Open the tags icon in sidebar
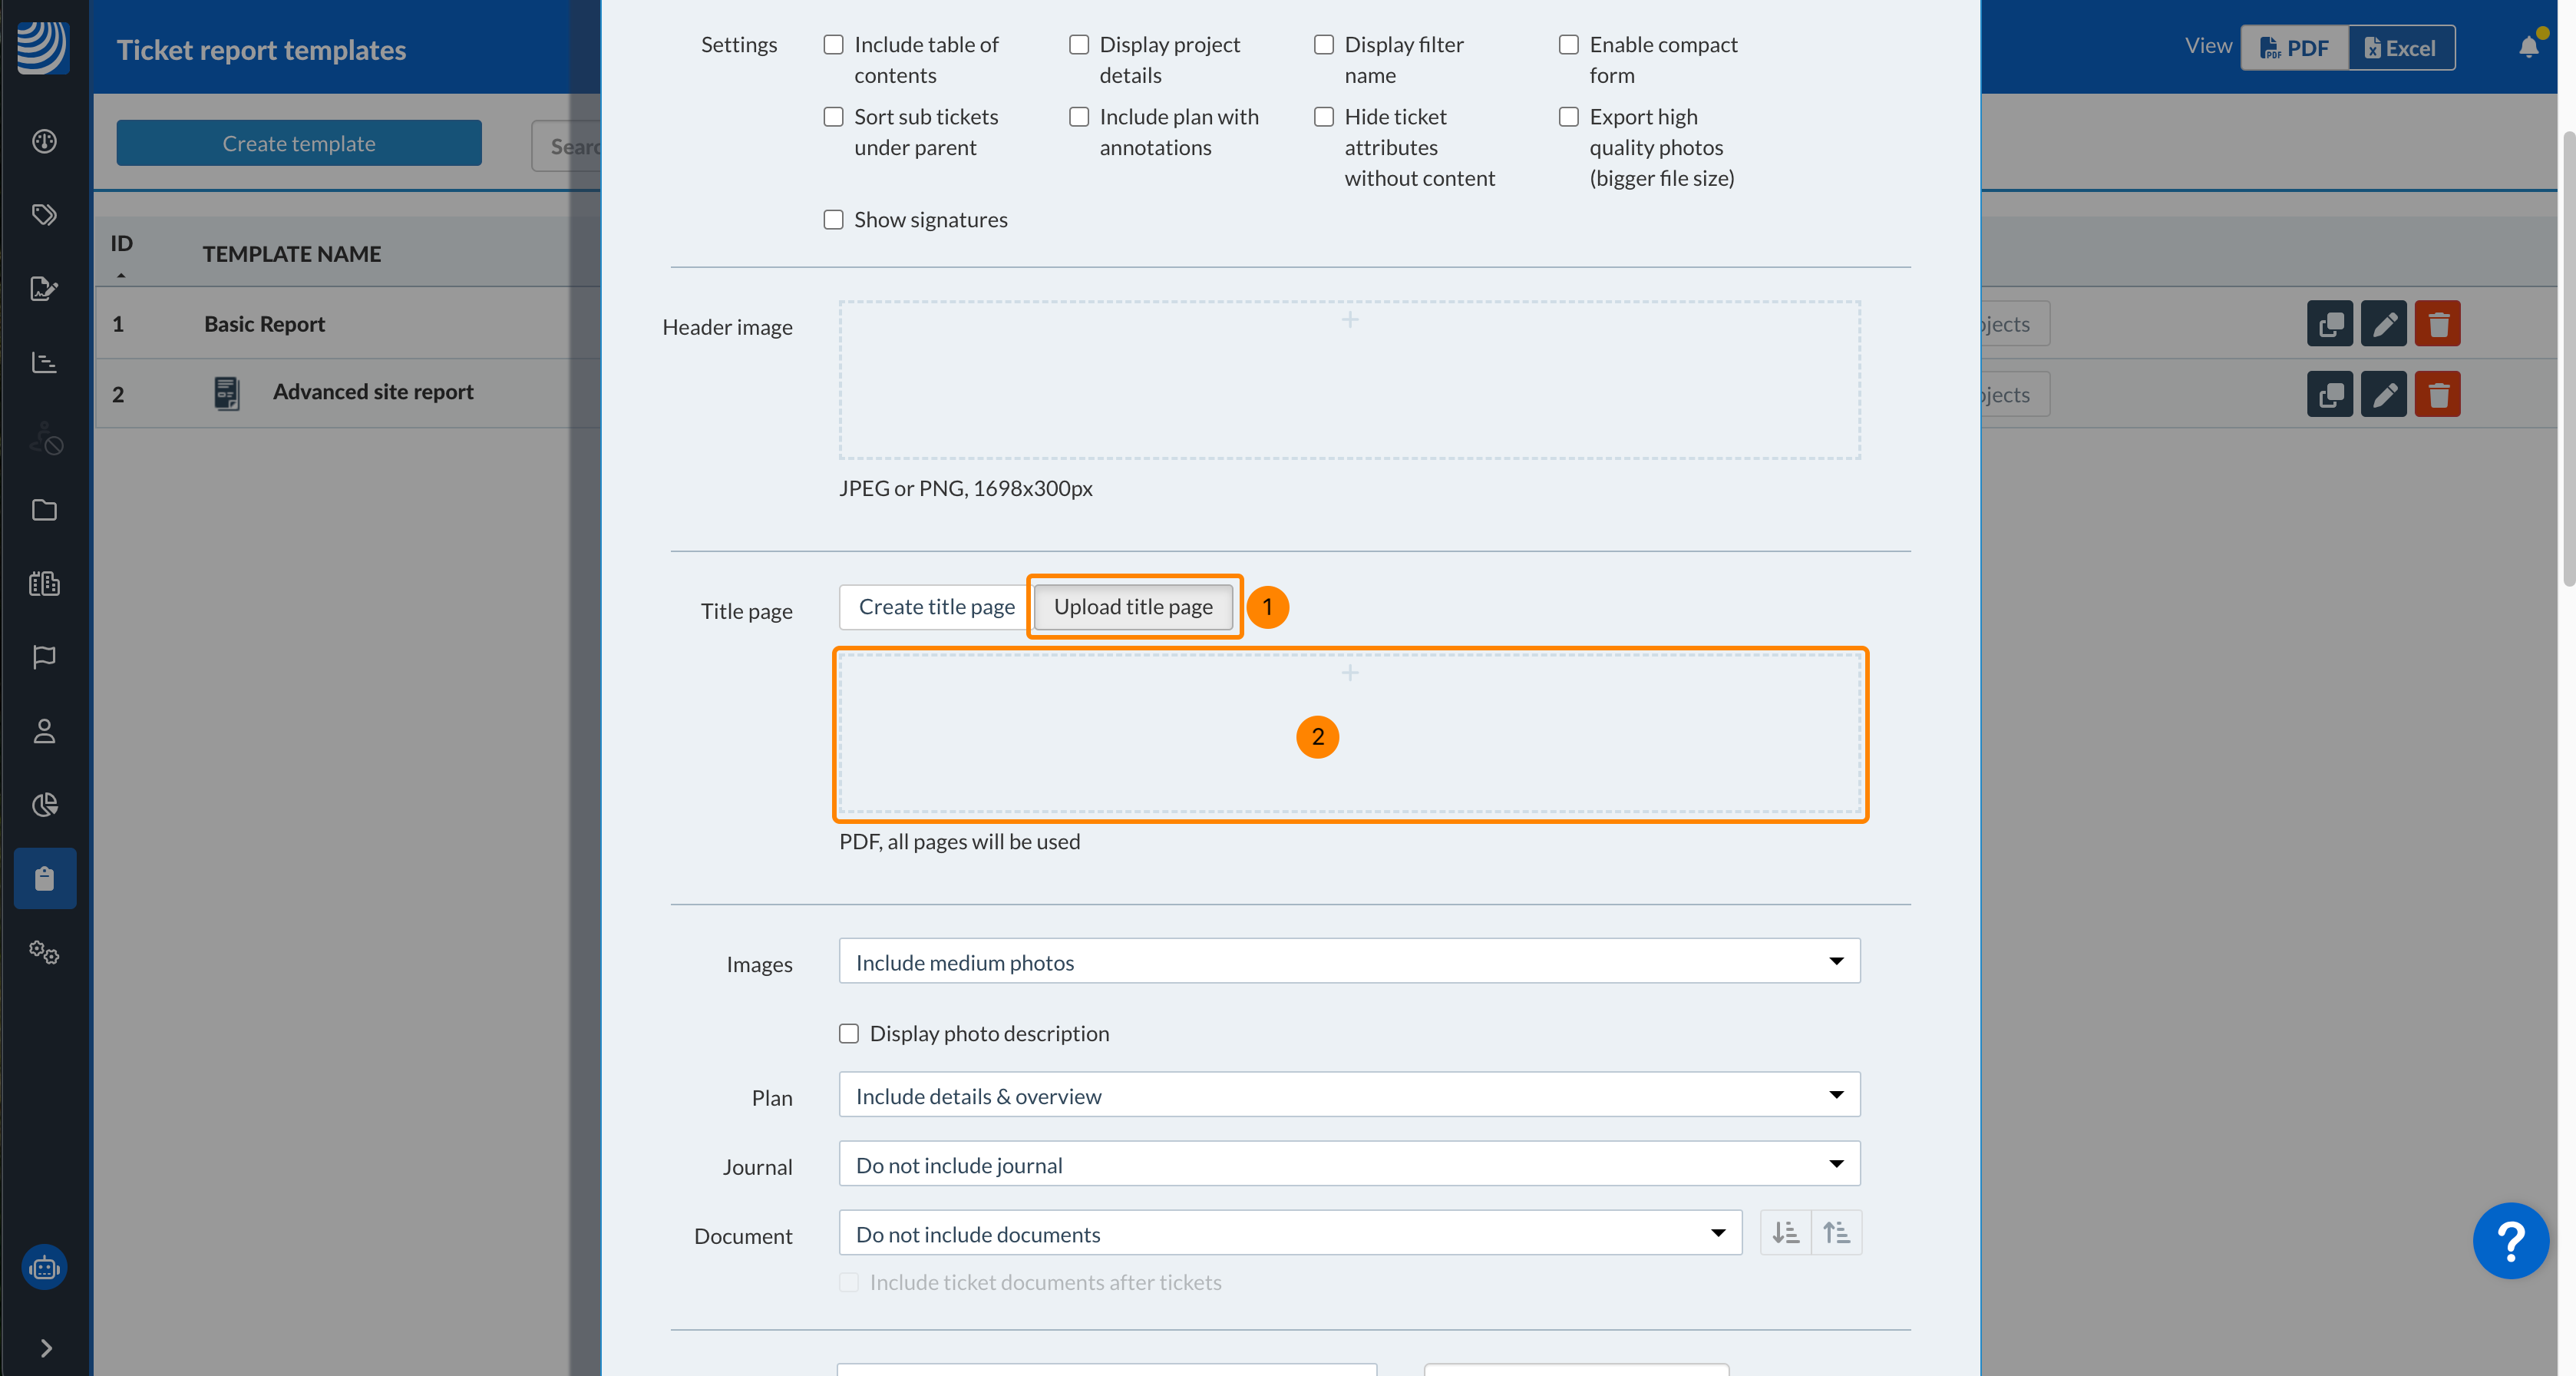 [x=44, y=215]
